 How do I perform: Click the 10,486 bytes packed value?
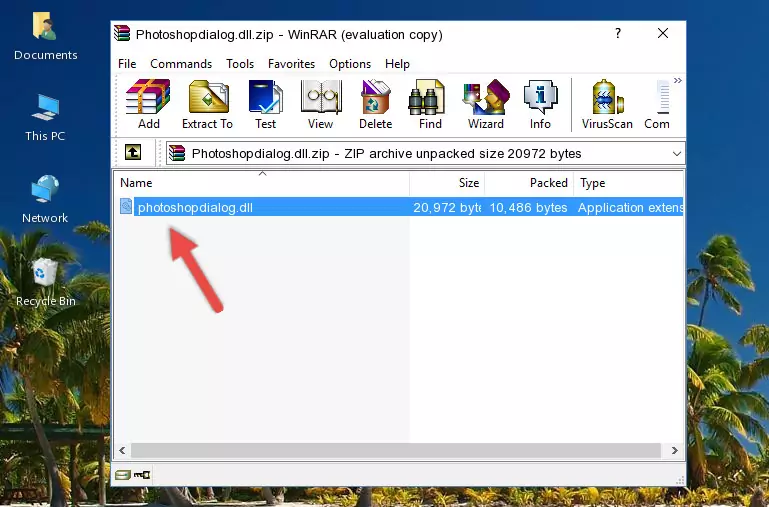[528, 207]
